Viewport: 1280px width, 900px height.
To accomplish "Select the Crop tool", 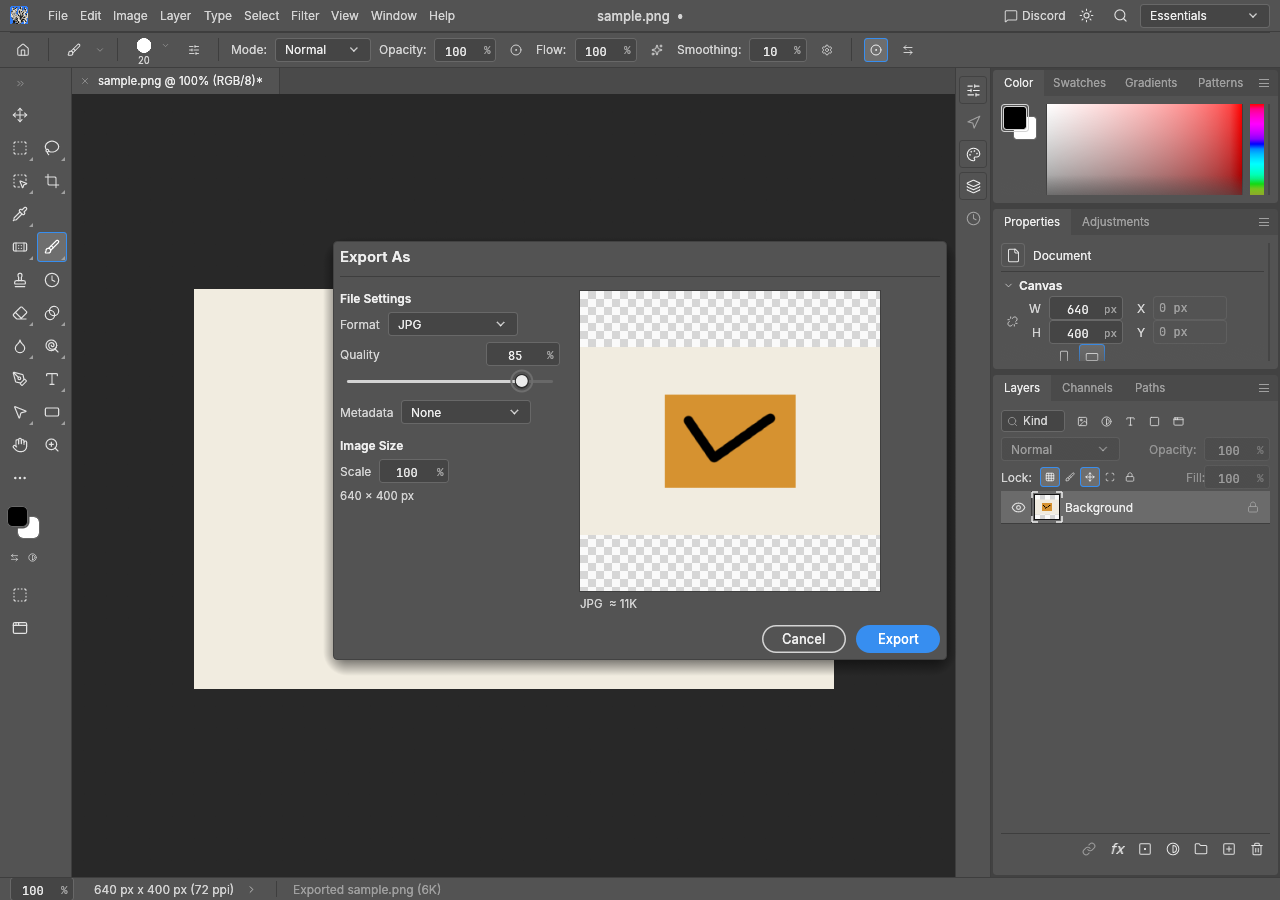I will [52, 181].
